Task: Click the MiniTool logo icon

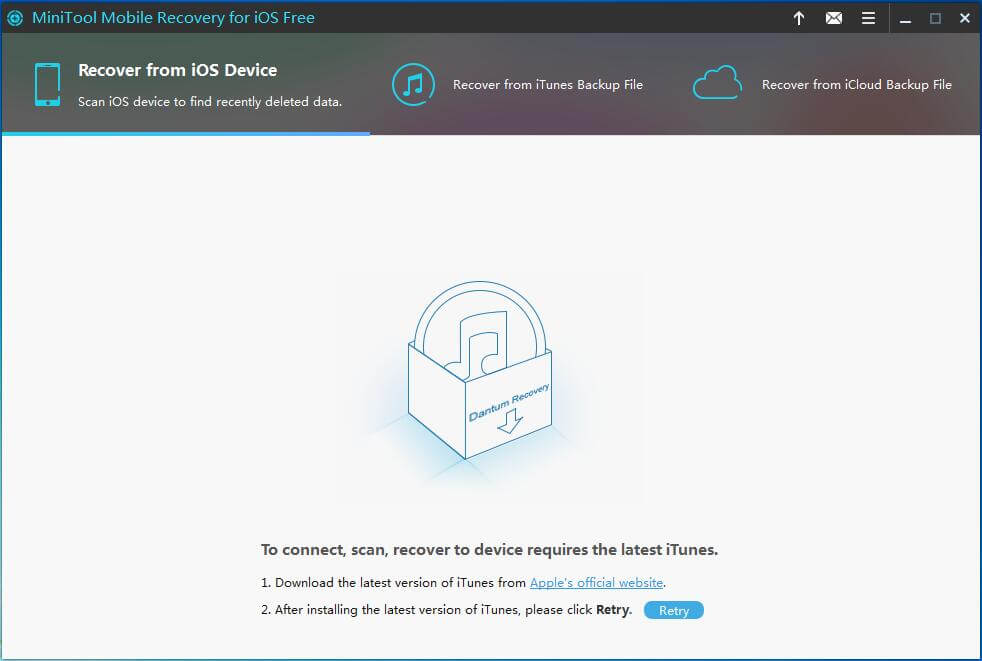Action: [x=14, y=18]
